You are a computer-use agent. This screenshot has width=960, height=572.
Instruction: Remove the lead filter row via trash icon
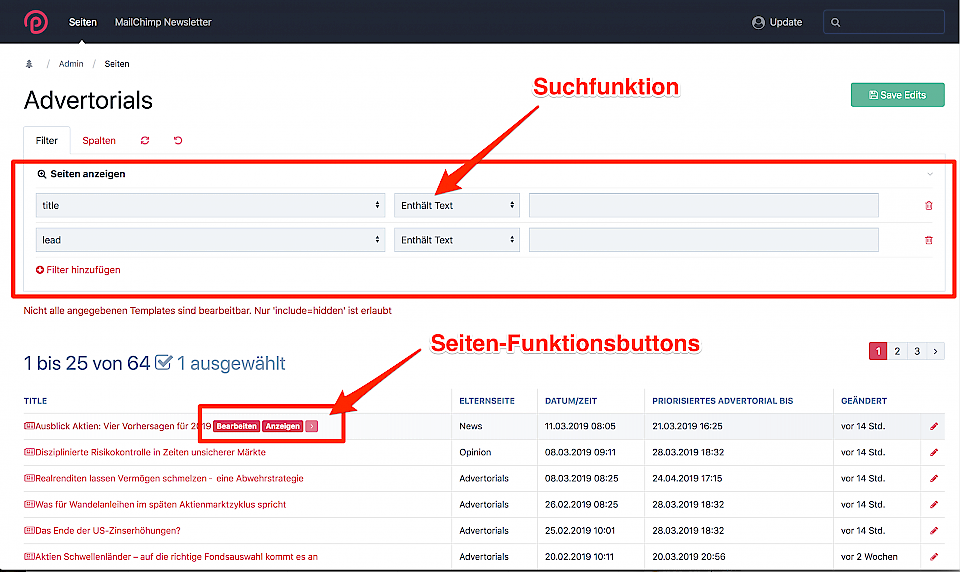928,240
